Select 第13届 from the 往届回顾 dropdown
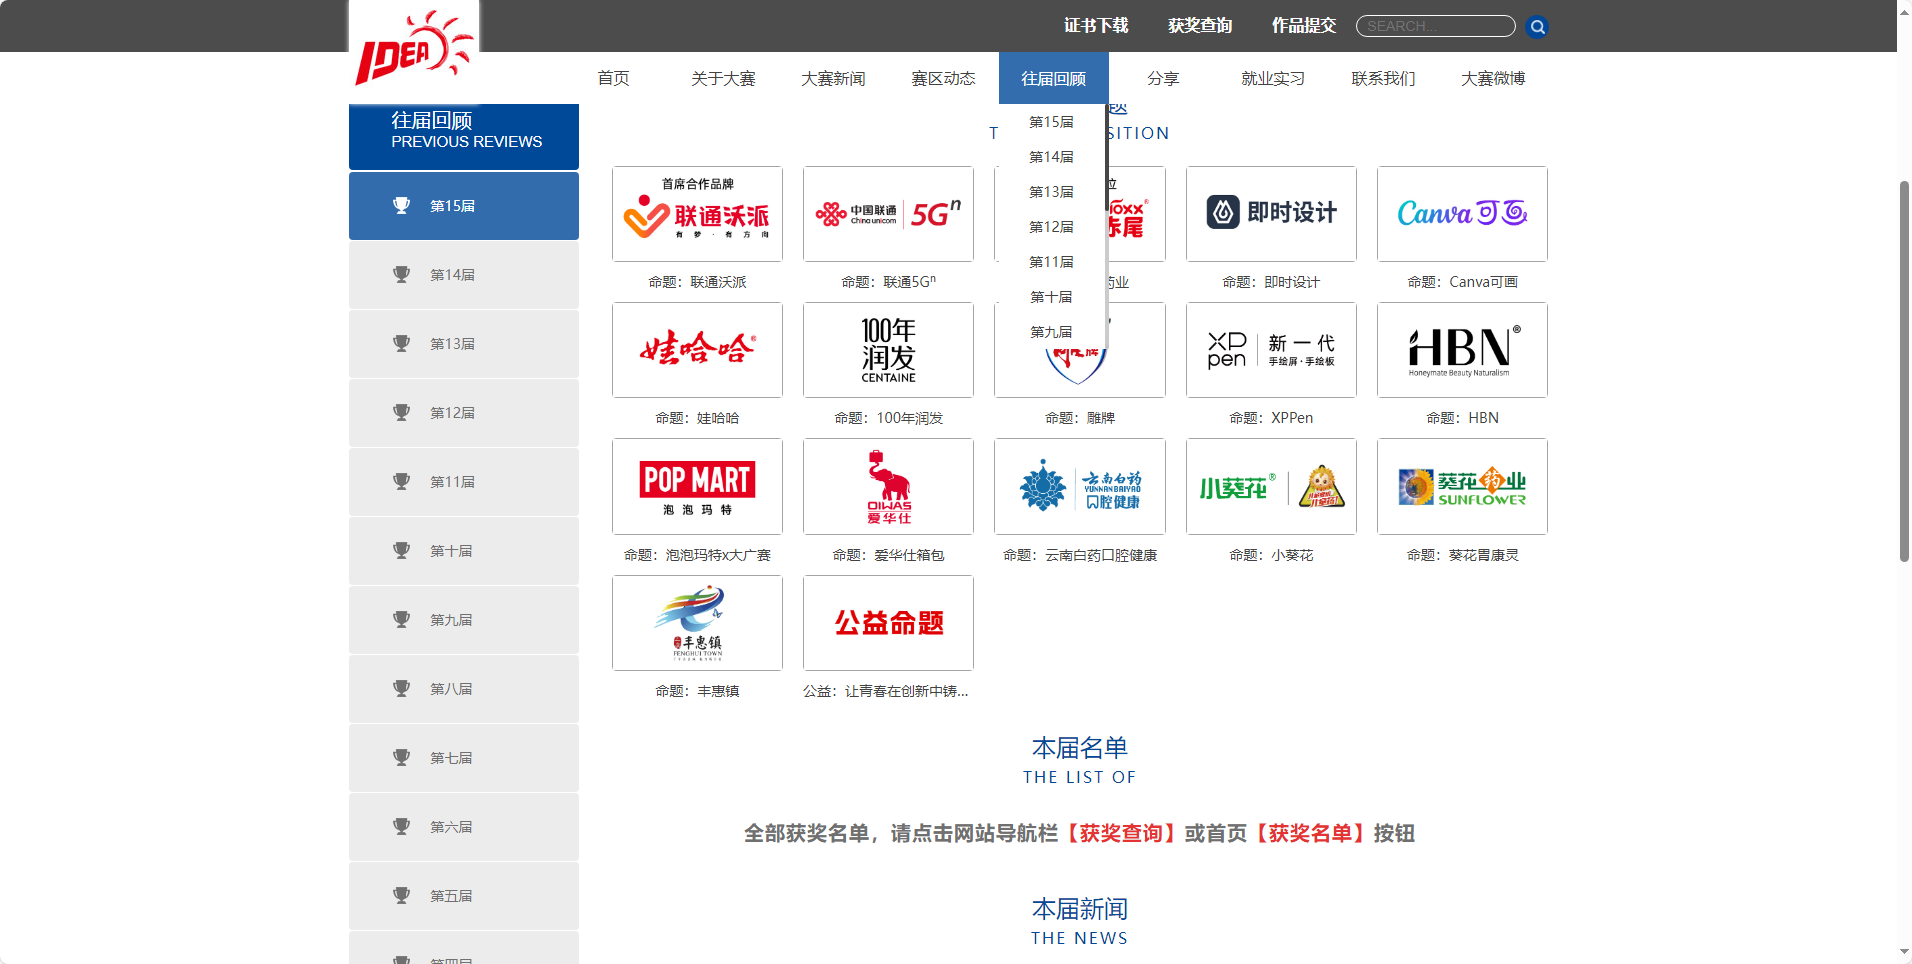 point(1052,192)
